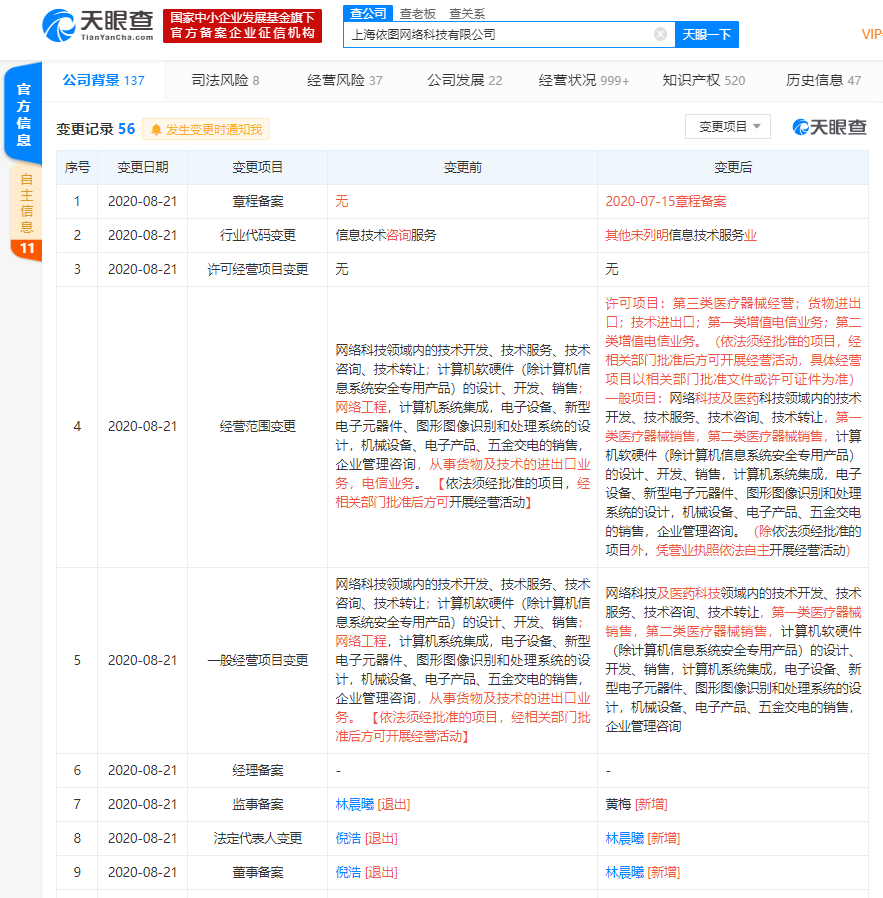Viewport: 883px width, 898px height.
Task: Open the 变更项目 filter dropdown
Action: [727, 127]
